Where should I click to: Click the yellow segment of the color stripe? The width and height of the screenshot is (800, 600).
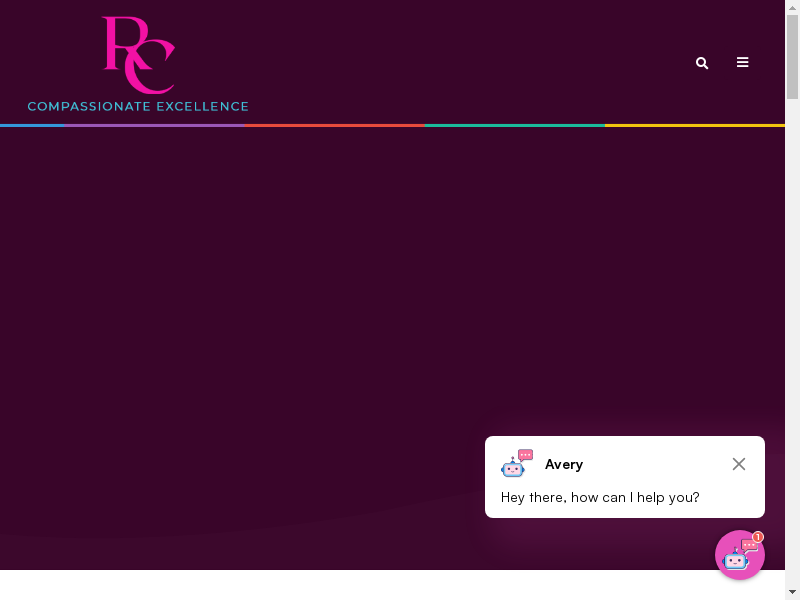(x=695, y=125)
